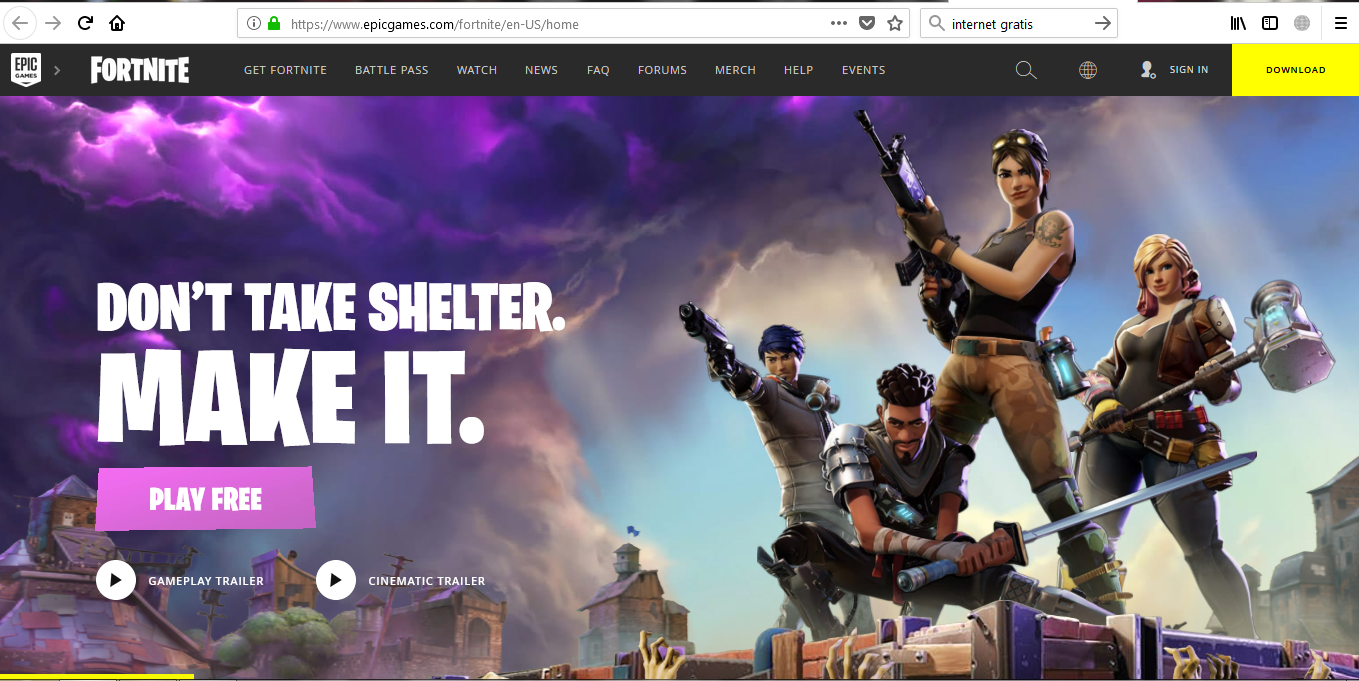This screenshot has width=1359, height=681.
Task: Open the Help page
Action: 798,70
